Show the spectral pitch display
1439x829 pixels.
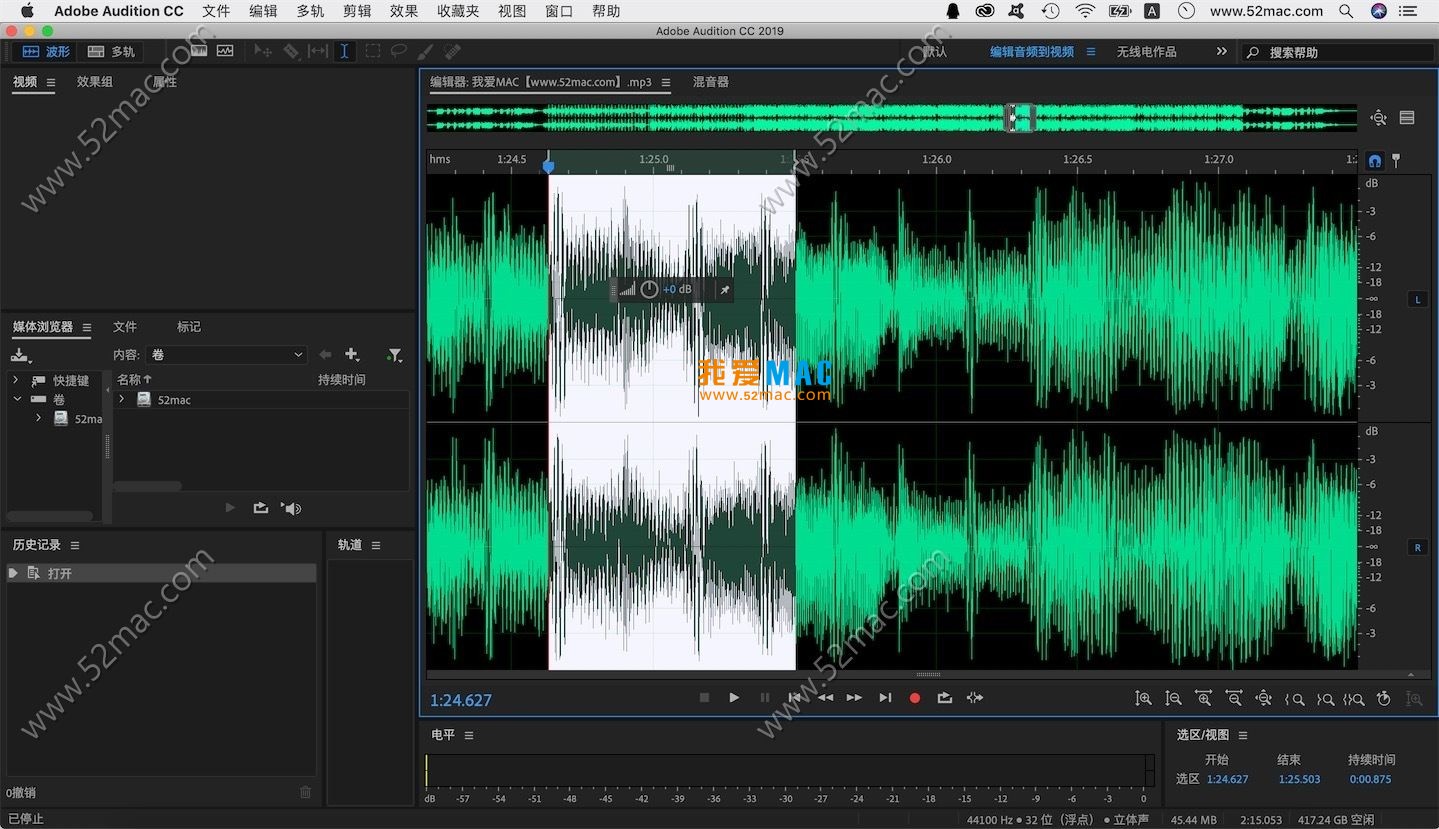[225, 51]
